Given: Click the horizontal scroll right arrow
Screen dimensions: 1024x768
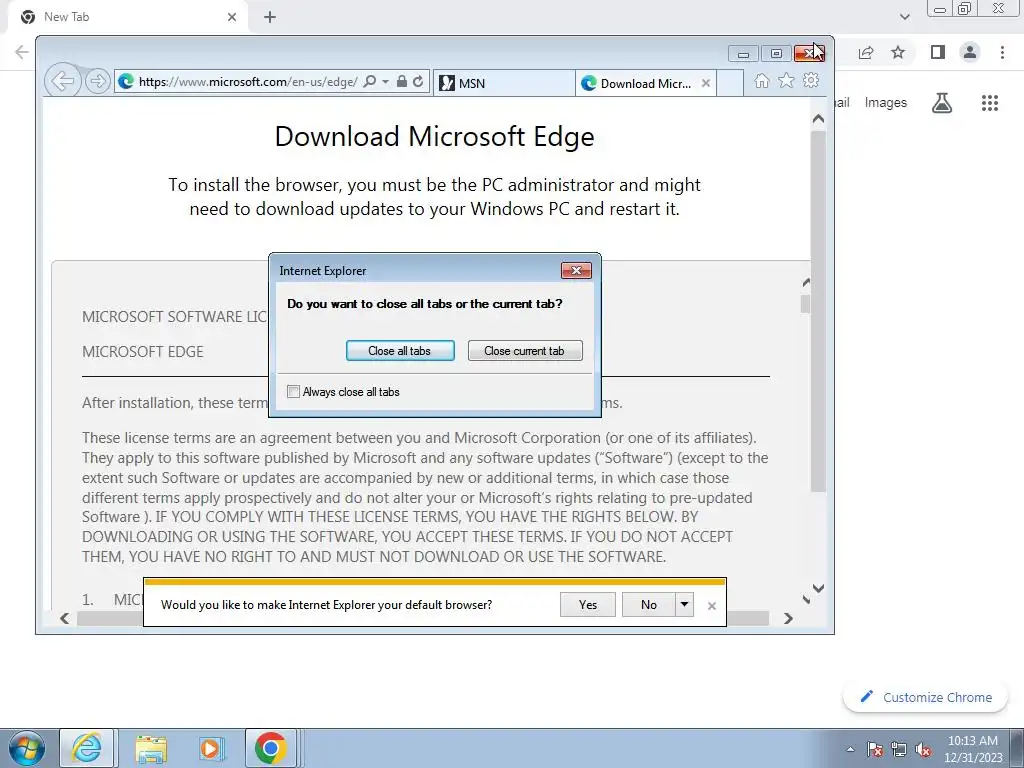Looking at the screenshot, I should 788,618.
